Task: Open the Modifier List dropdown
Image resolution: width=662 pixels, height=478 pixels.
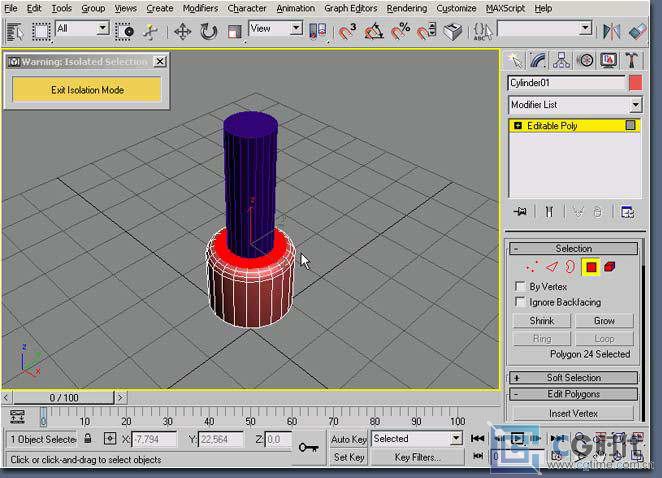Action: pos(575,105)
